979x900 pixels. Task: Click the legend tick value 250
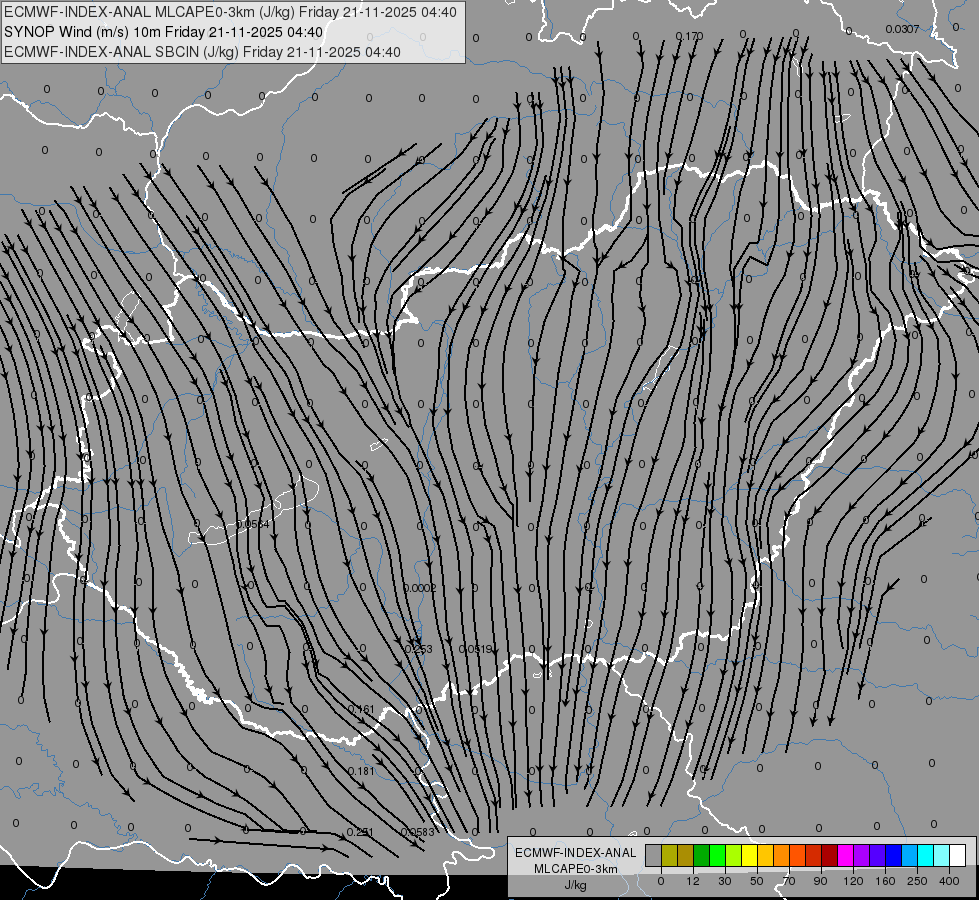point(917,881)
